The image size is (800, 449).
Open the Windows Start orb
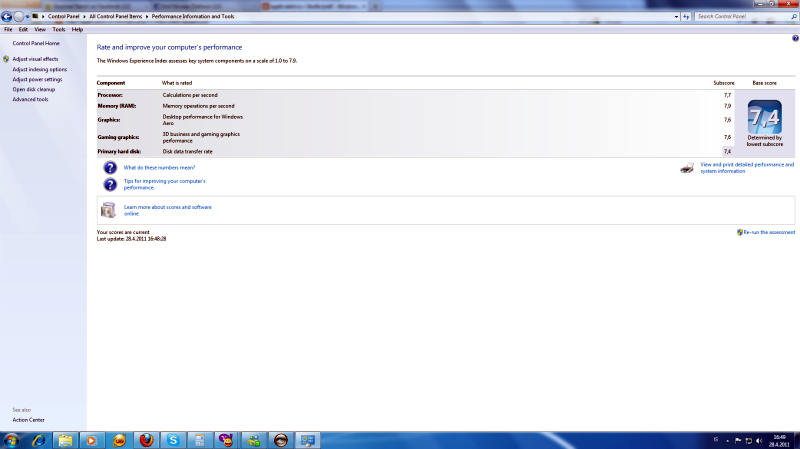[x=12, y=439]
